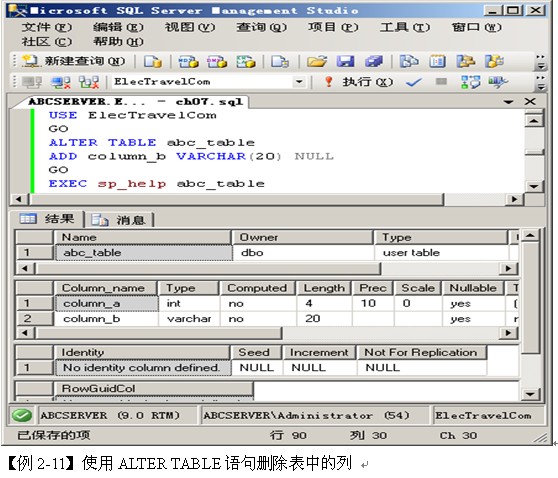Switch to the 结果 results tab
Screen dimensions: 558x478
[x=47, y=219]
